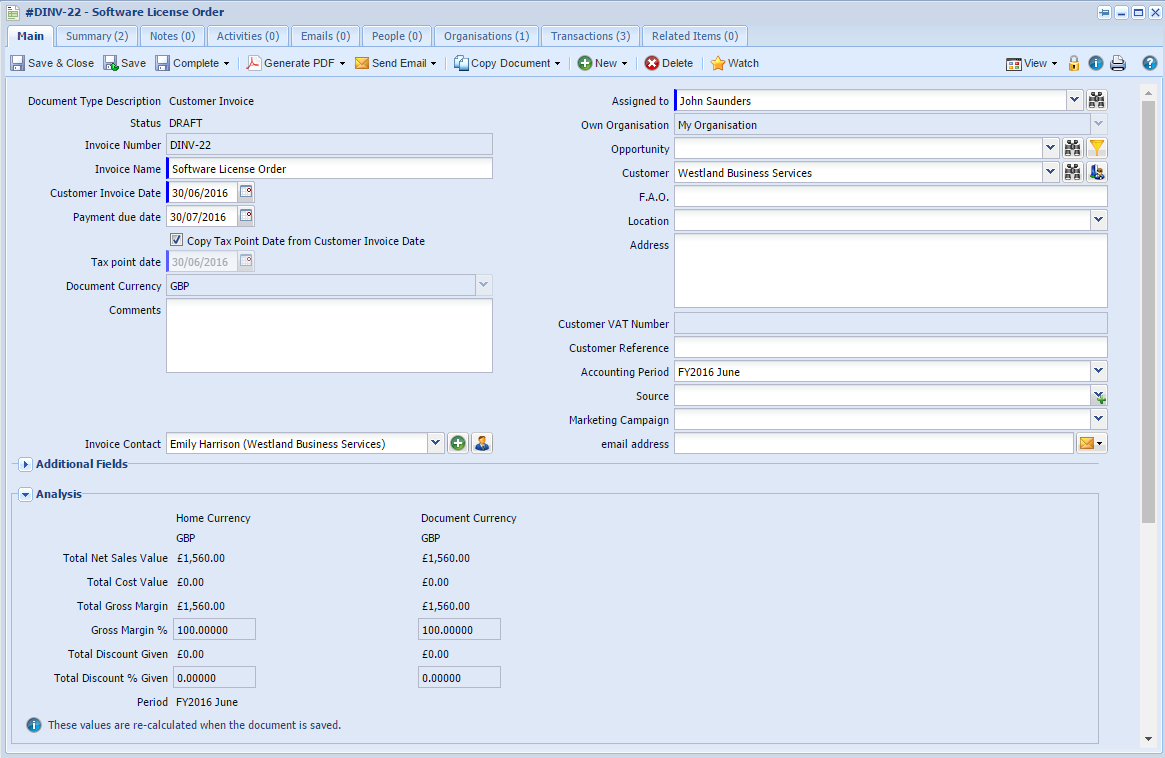Click the Save toolbar button
Viewport: 1165px width, 758px height.
125,63
